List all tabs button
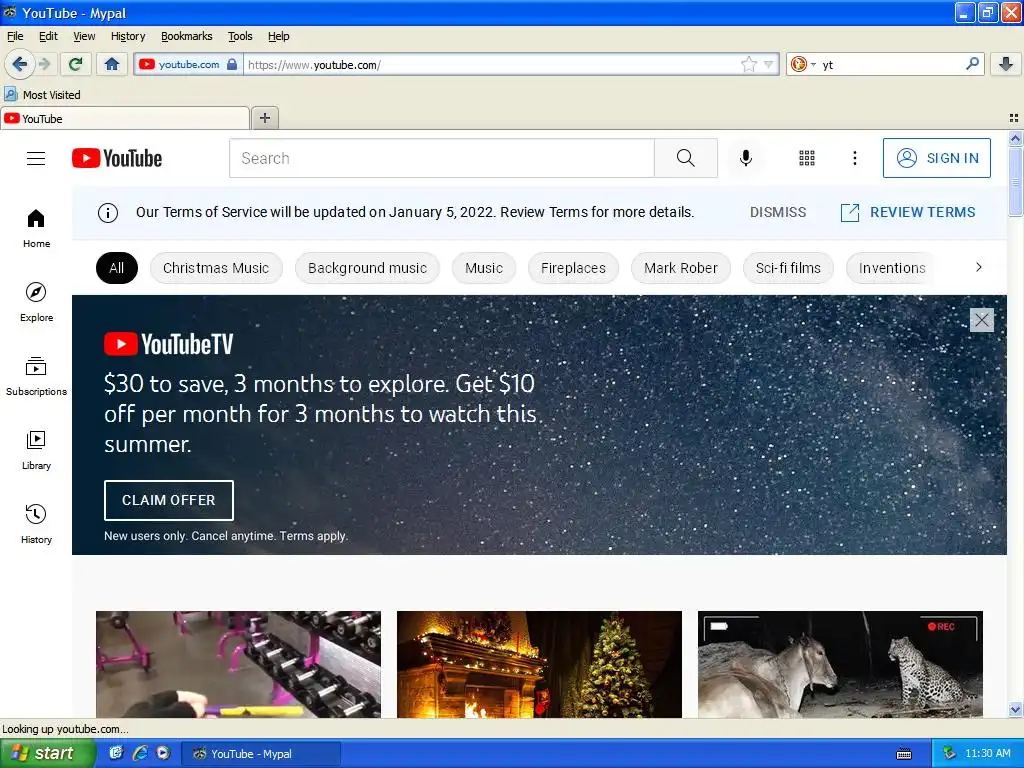 [x=1014, y=118]
